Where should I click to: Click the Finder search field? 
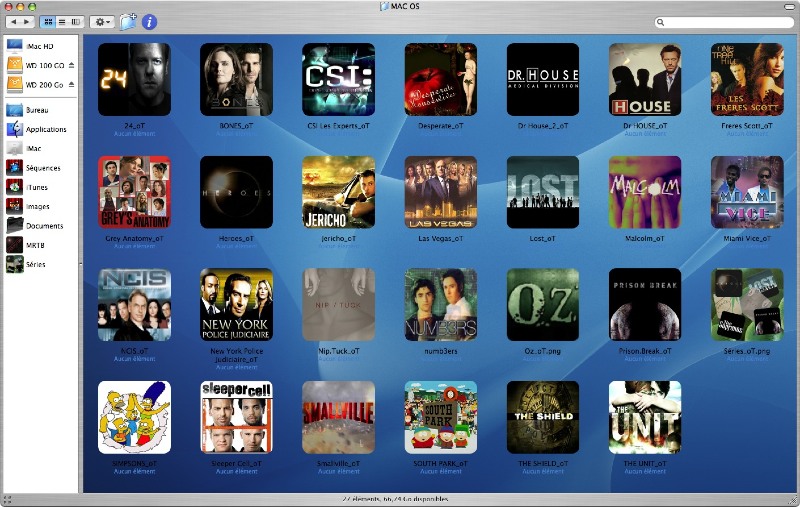click(724, 22)
